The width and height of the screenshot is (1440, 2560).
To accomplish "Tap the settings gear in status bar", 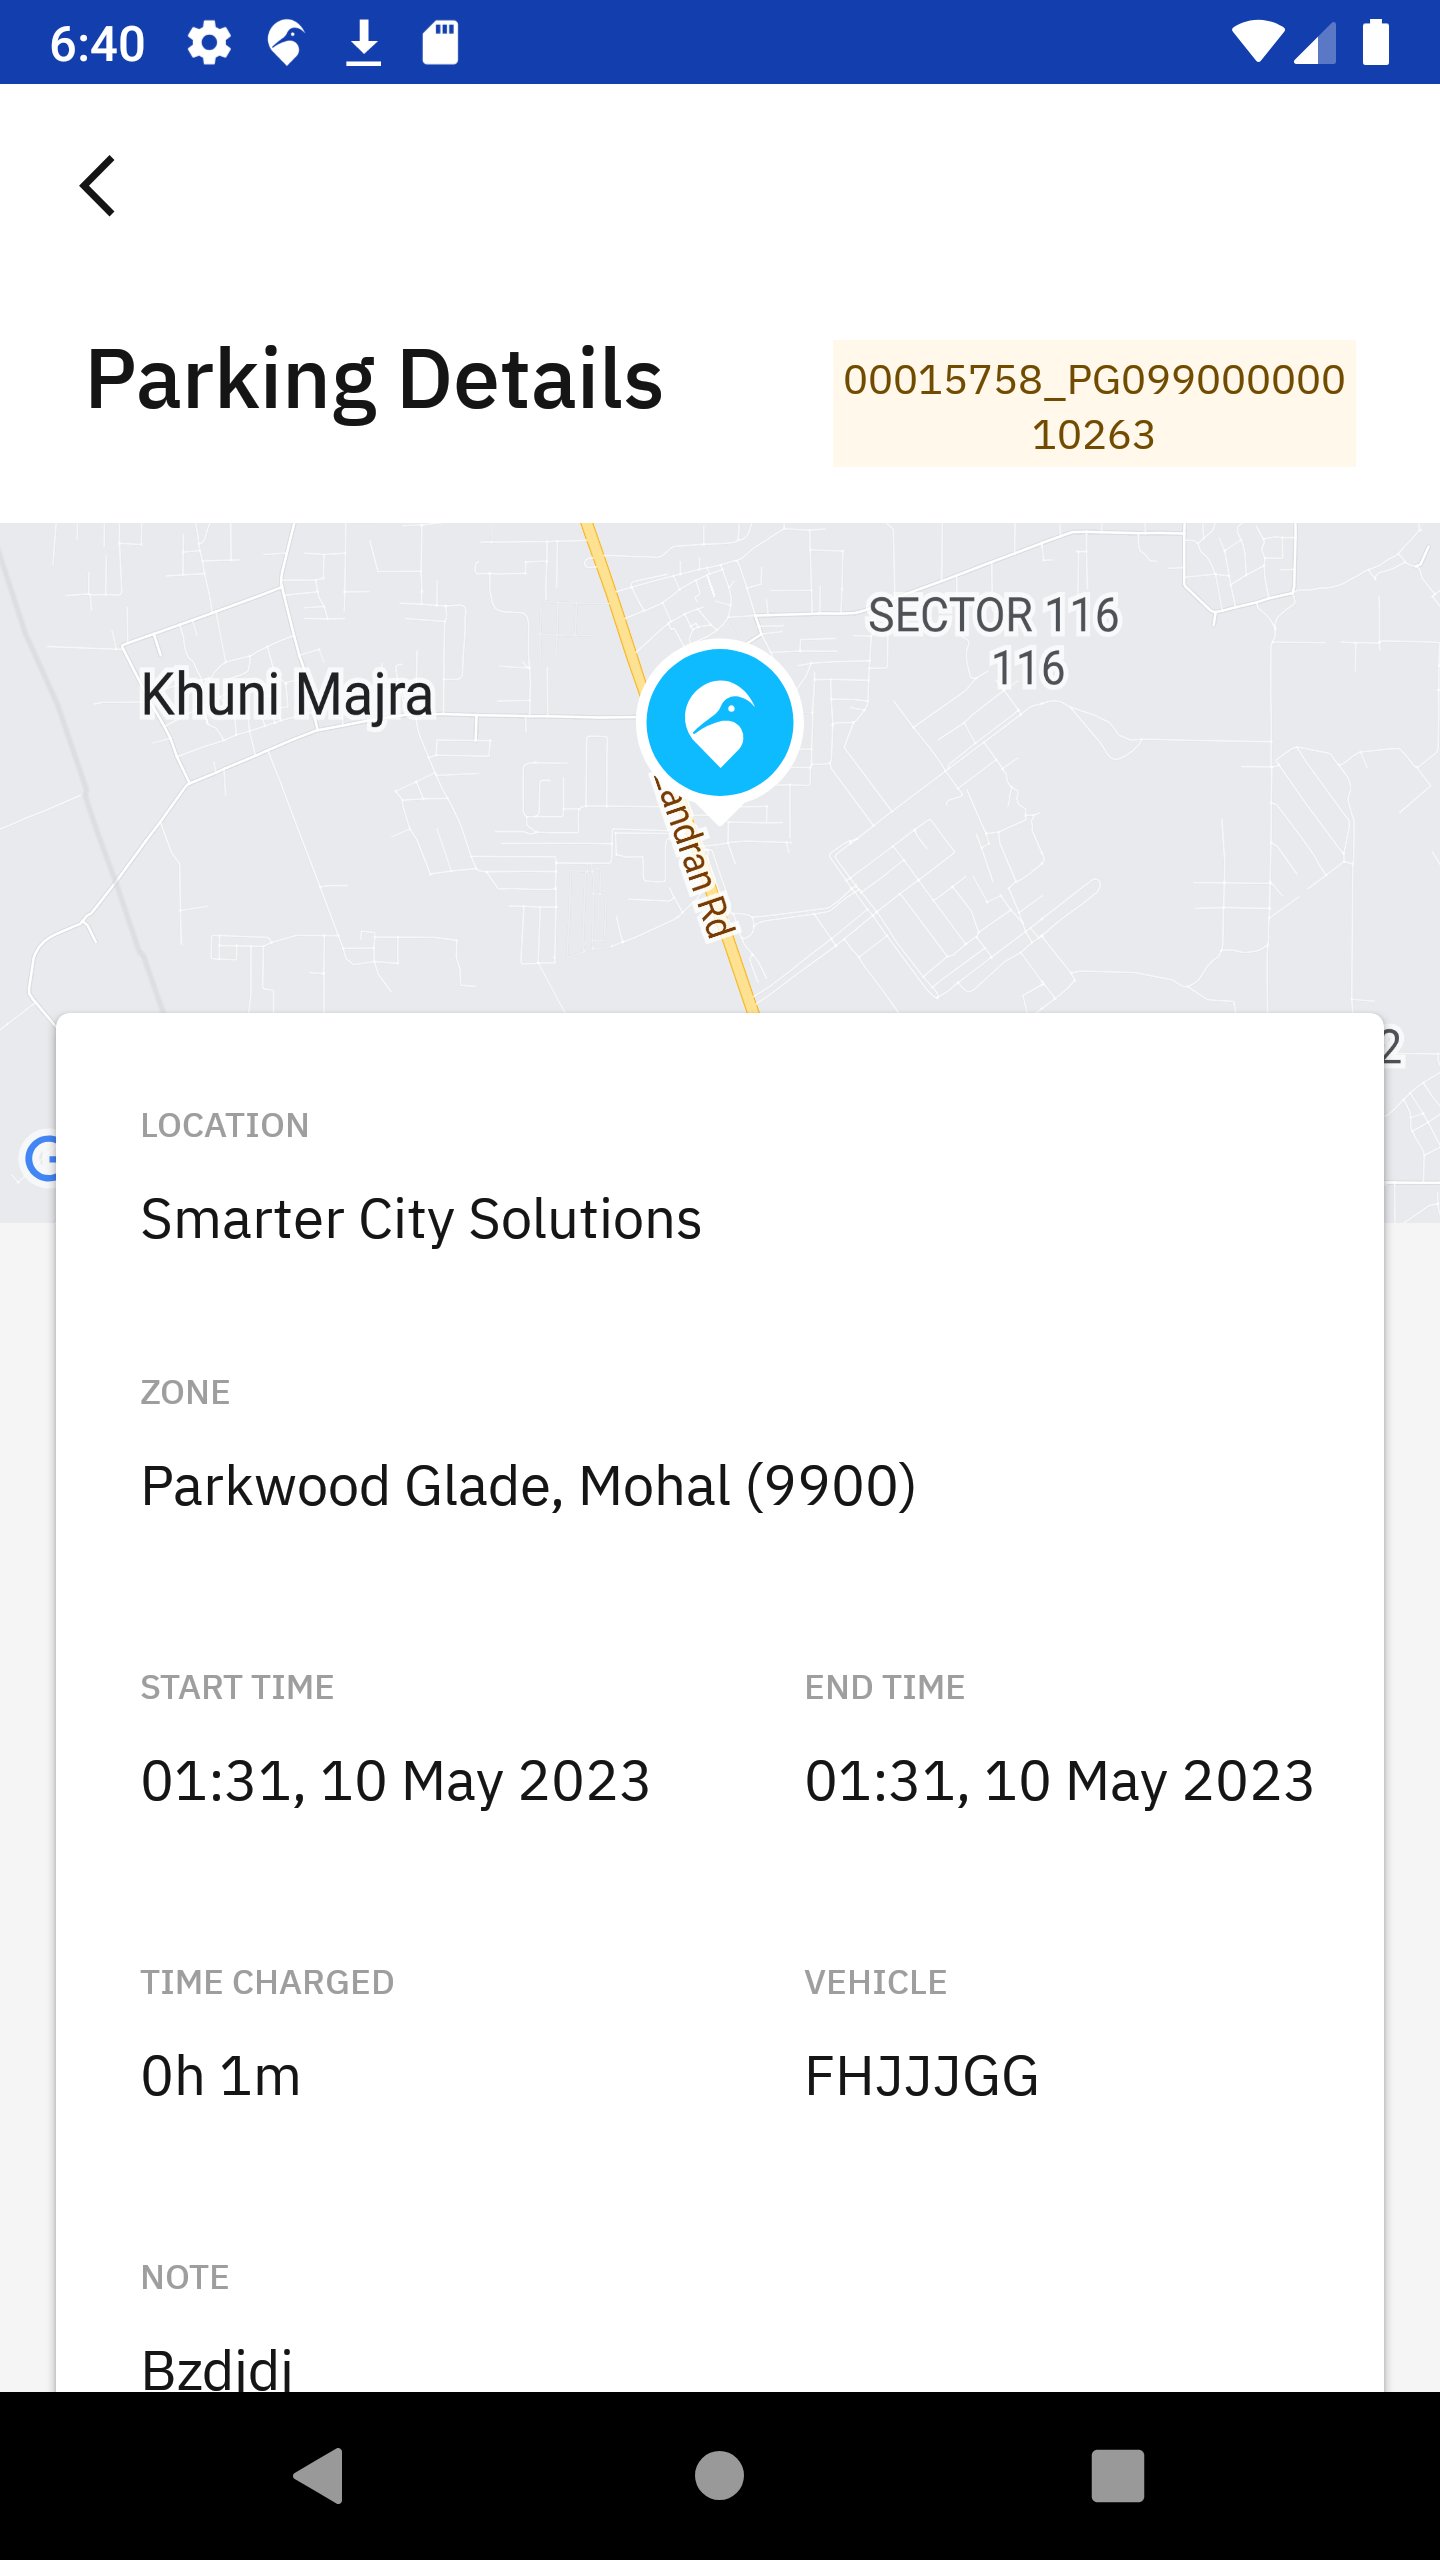I will [x=209, y=44].
